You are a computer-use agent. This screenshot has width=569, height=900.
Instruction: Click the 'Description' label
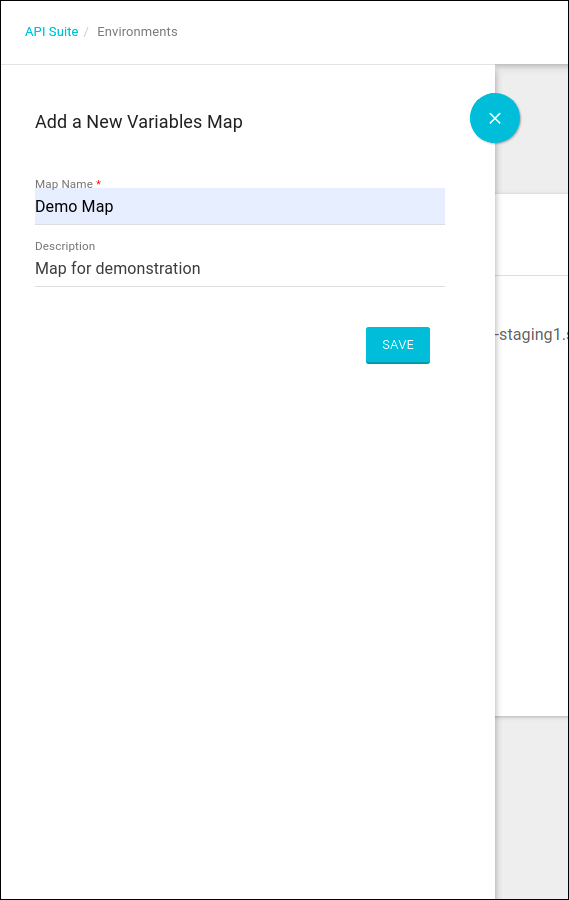tap(65, 246)
